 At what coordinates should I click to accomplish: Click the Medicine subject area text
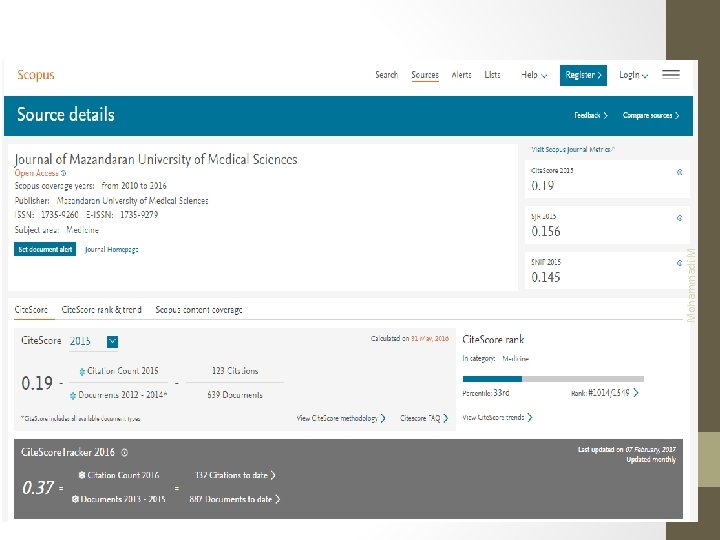tap(83, 230)
